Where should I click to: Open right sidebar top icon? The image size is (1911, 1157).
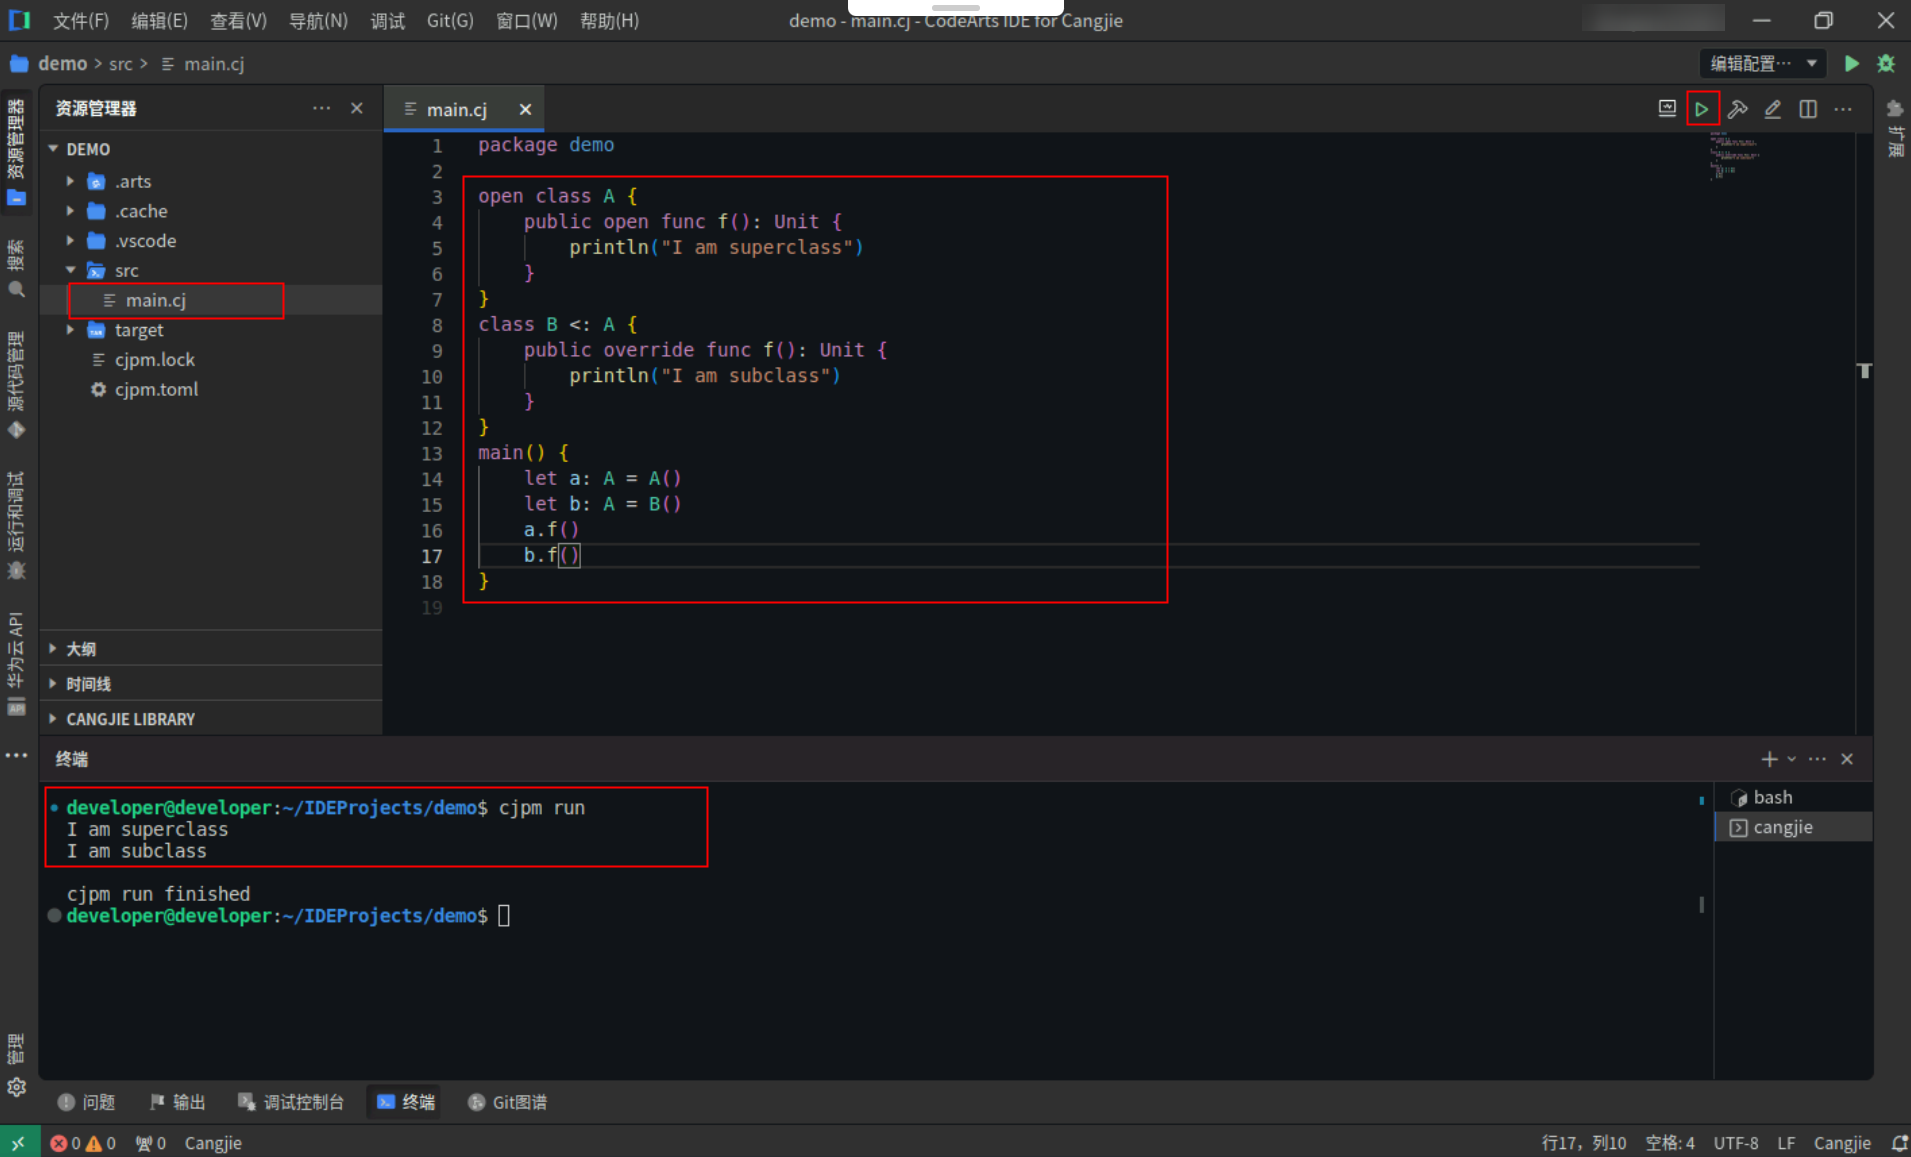1894,109
